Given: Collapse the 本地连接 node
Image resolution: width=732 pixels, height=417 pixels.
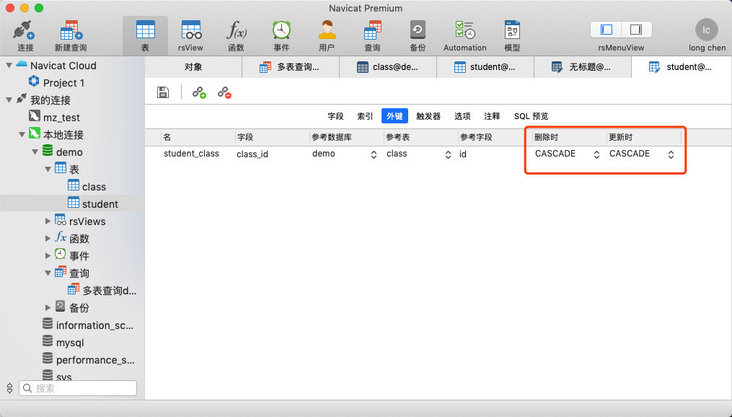Looking at the screenshot, I should point(21,134).
